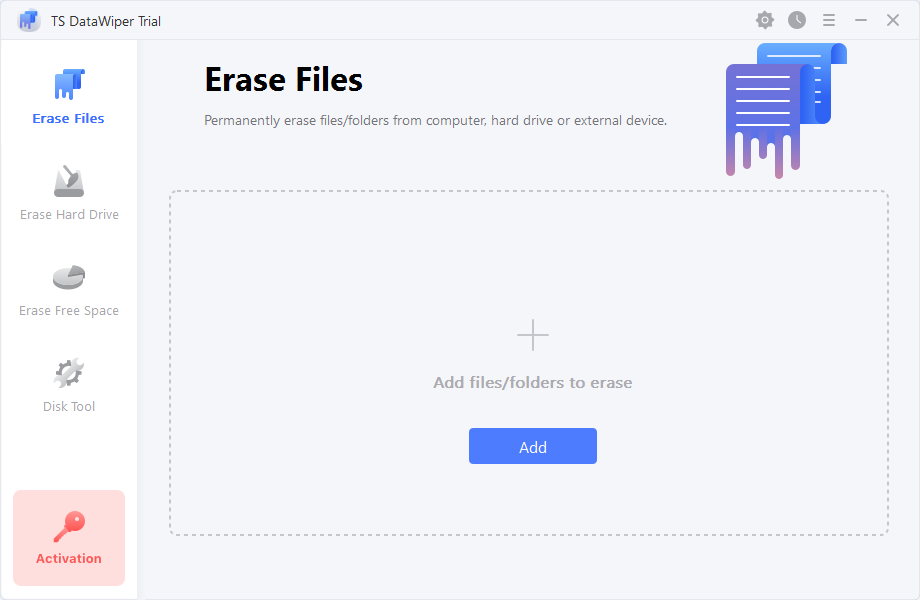Image resolution: width=920 pixels, height=600 pixels.
Task: Click the Erase Files text label
Action: tap(69, 119)
